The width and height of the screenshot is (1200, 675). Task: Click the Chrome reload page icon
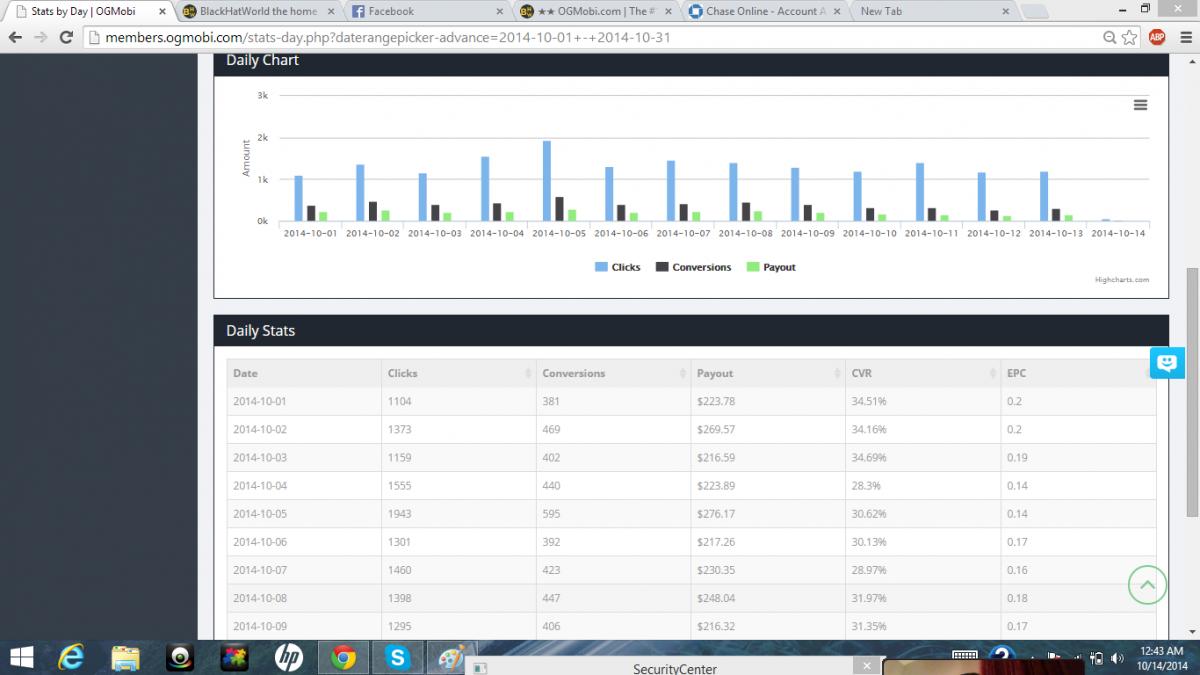tap(66, 37)
